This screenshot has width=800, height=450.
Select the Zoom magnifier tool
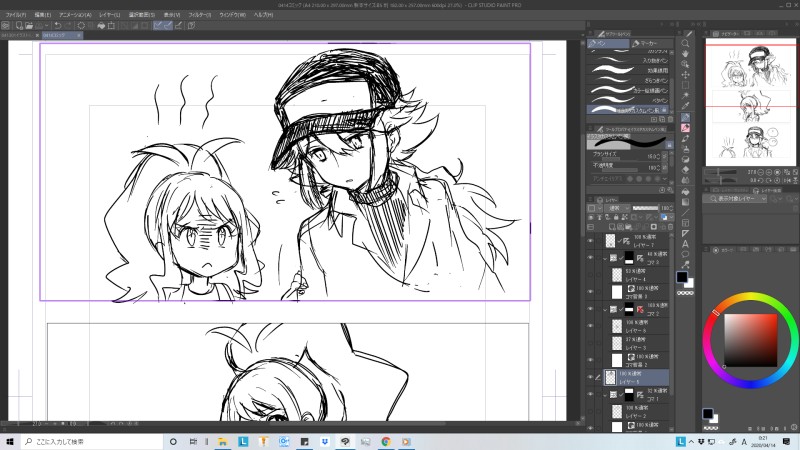point(685,44)
